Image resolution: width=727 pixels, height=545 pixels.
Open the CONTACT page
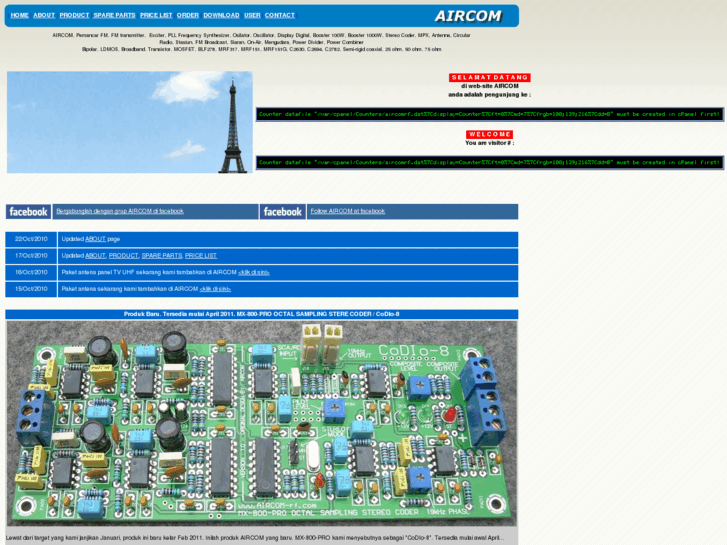280,15
